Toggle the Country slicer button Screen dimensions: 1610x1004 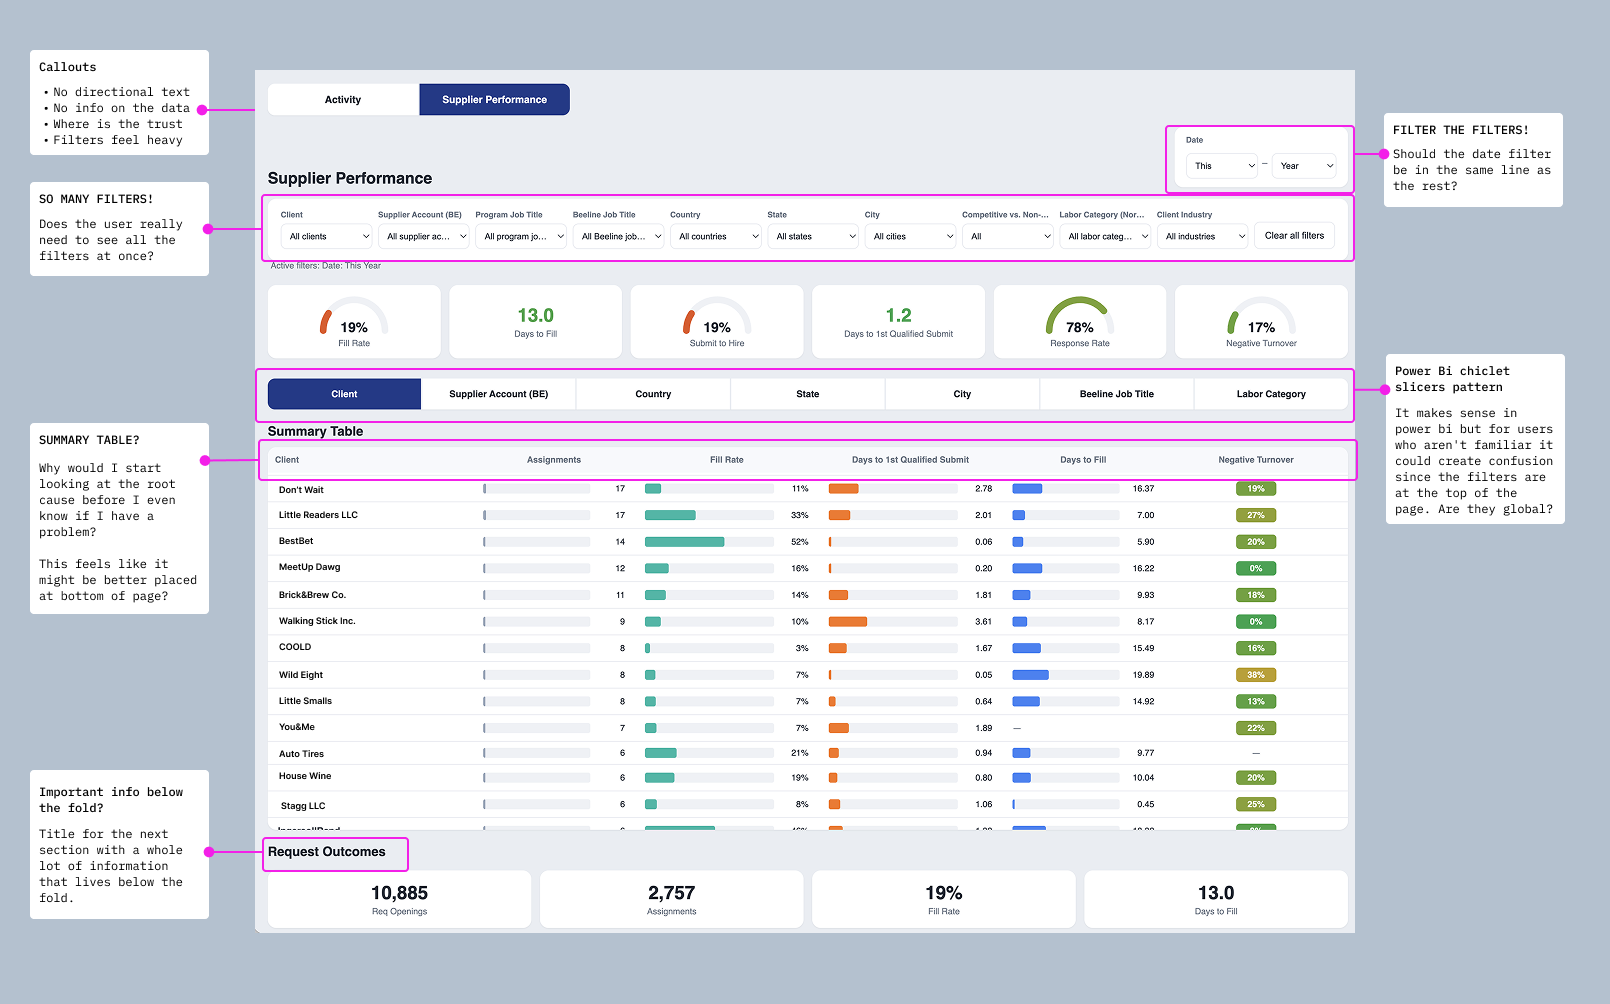(x=653, y=394)
